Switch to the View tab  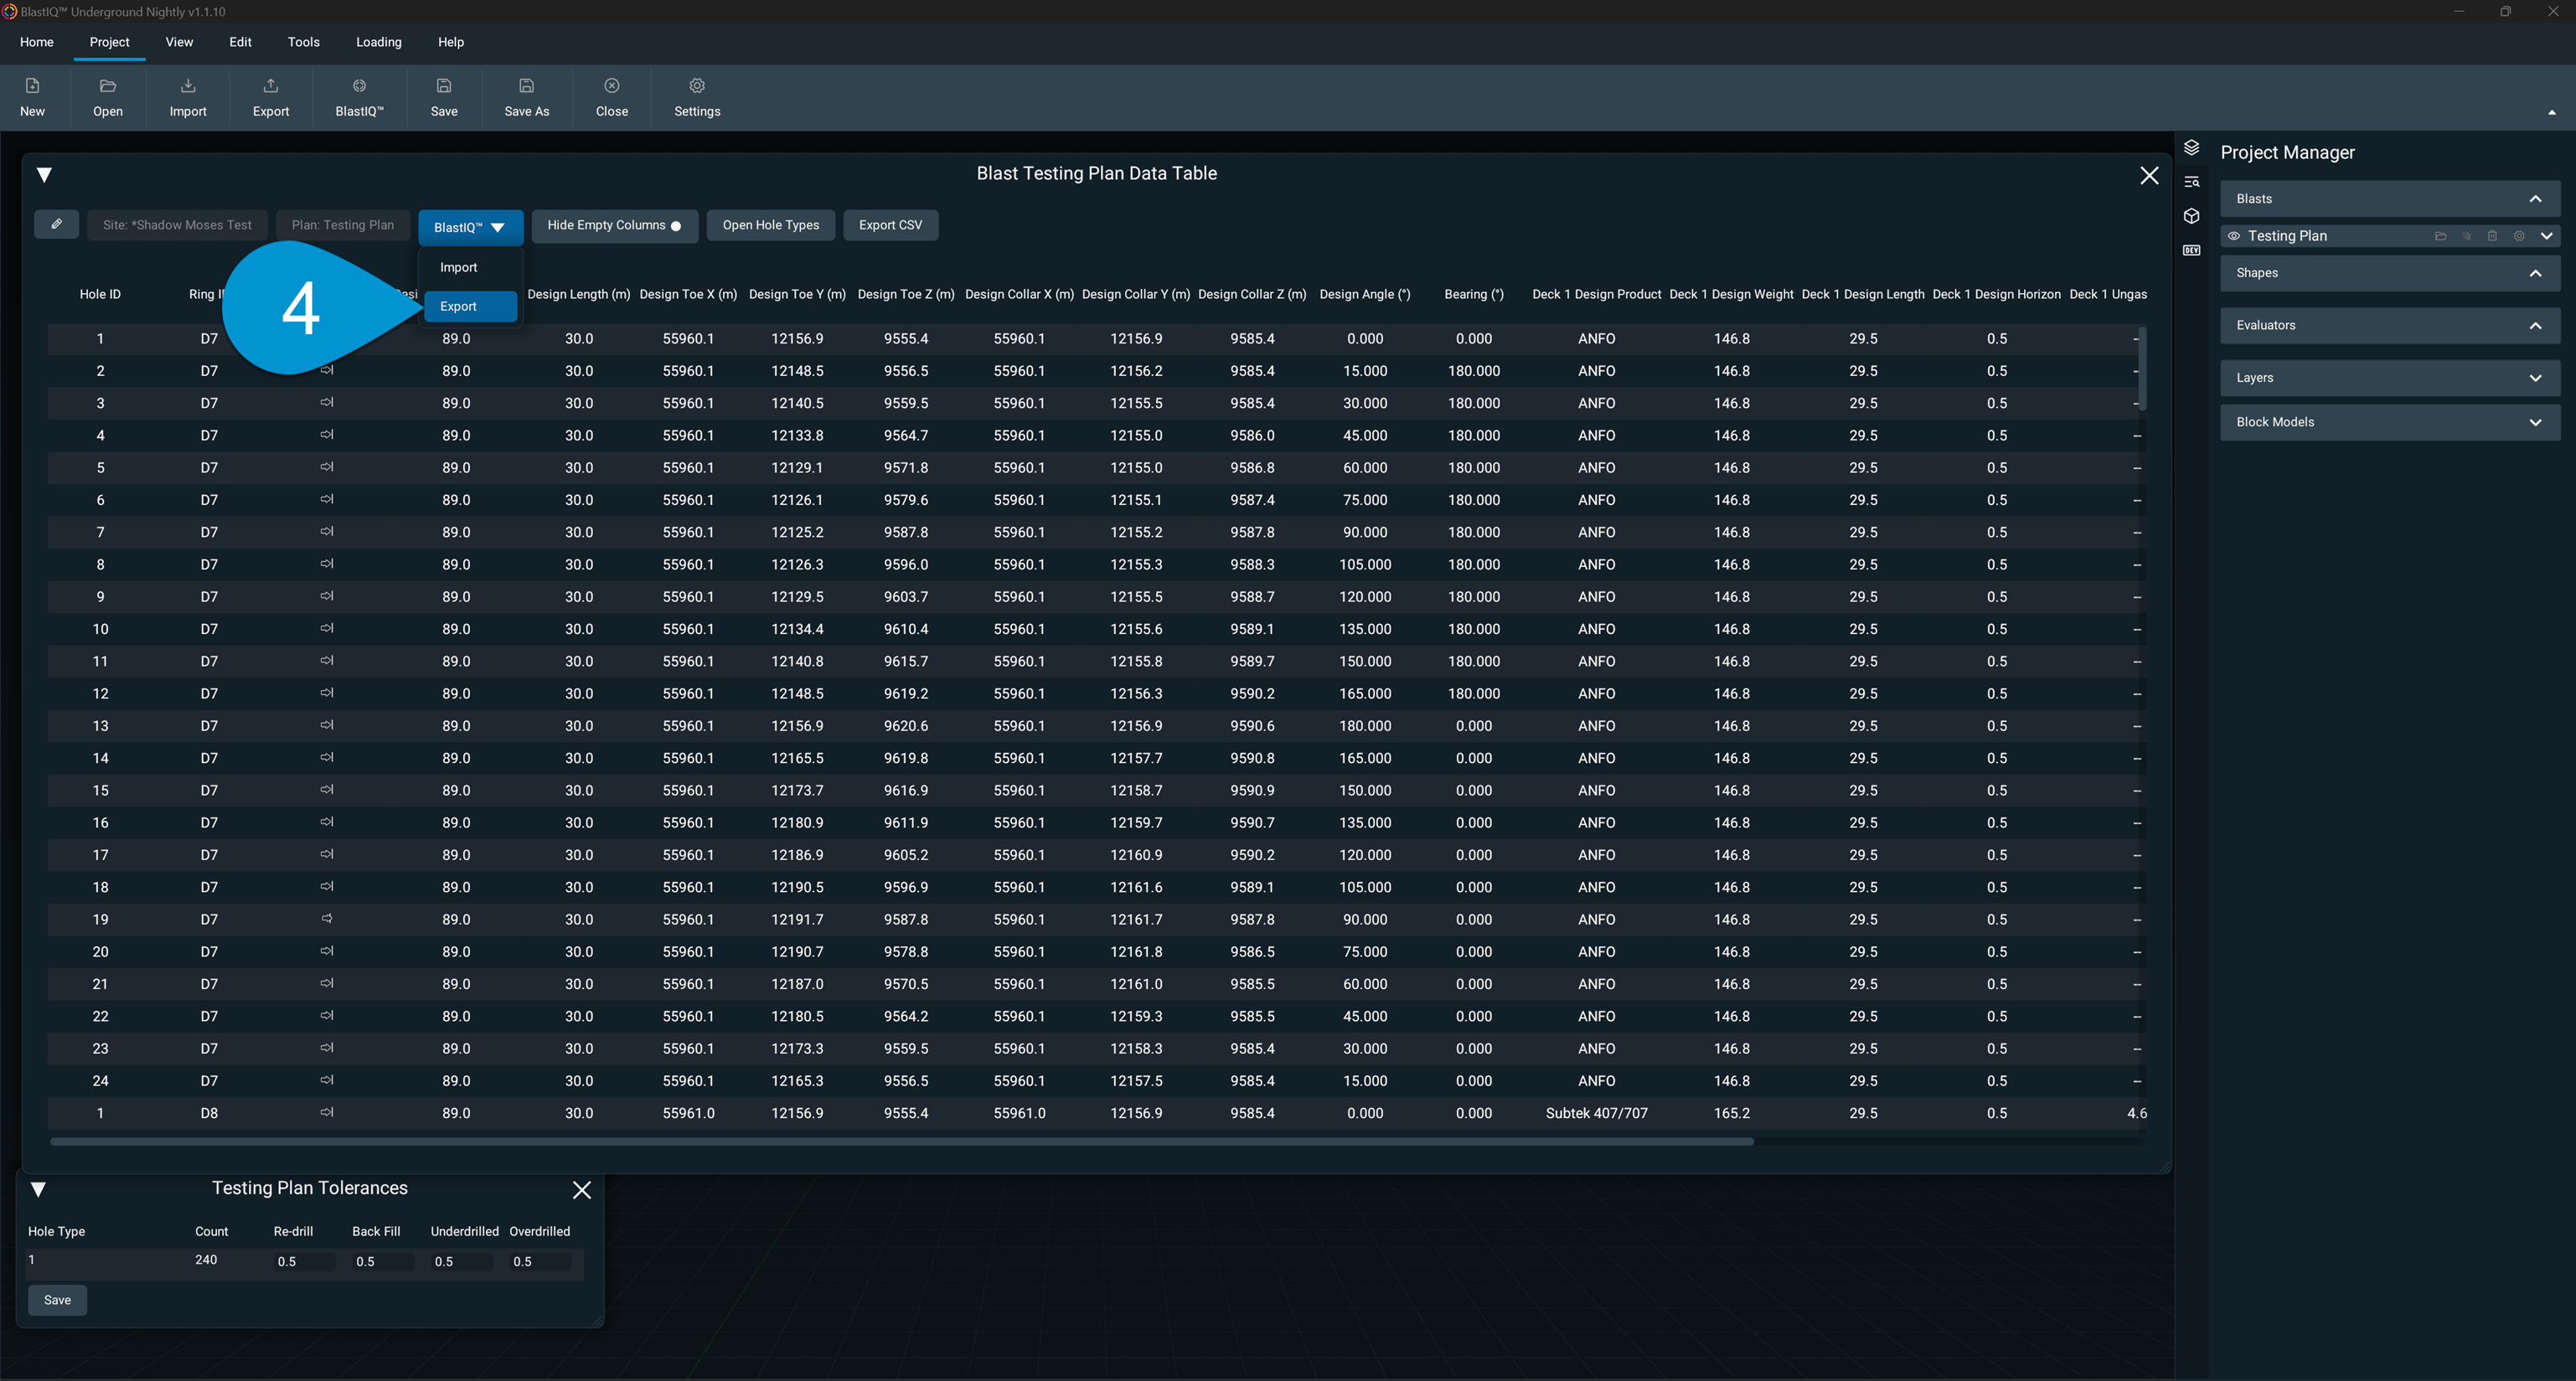point(179,42)
